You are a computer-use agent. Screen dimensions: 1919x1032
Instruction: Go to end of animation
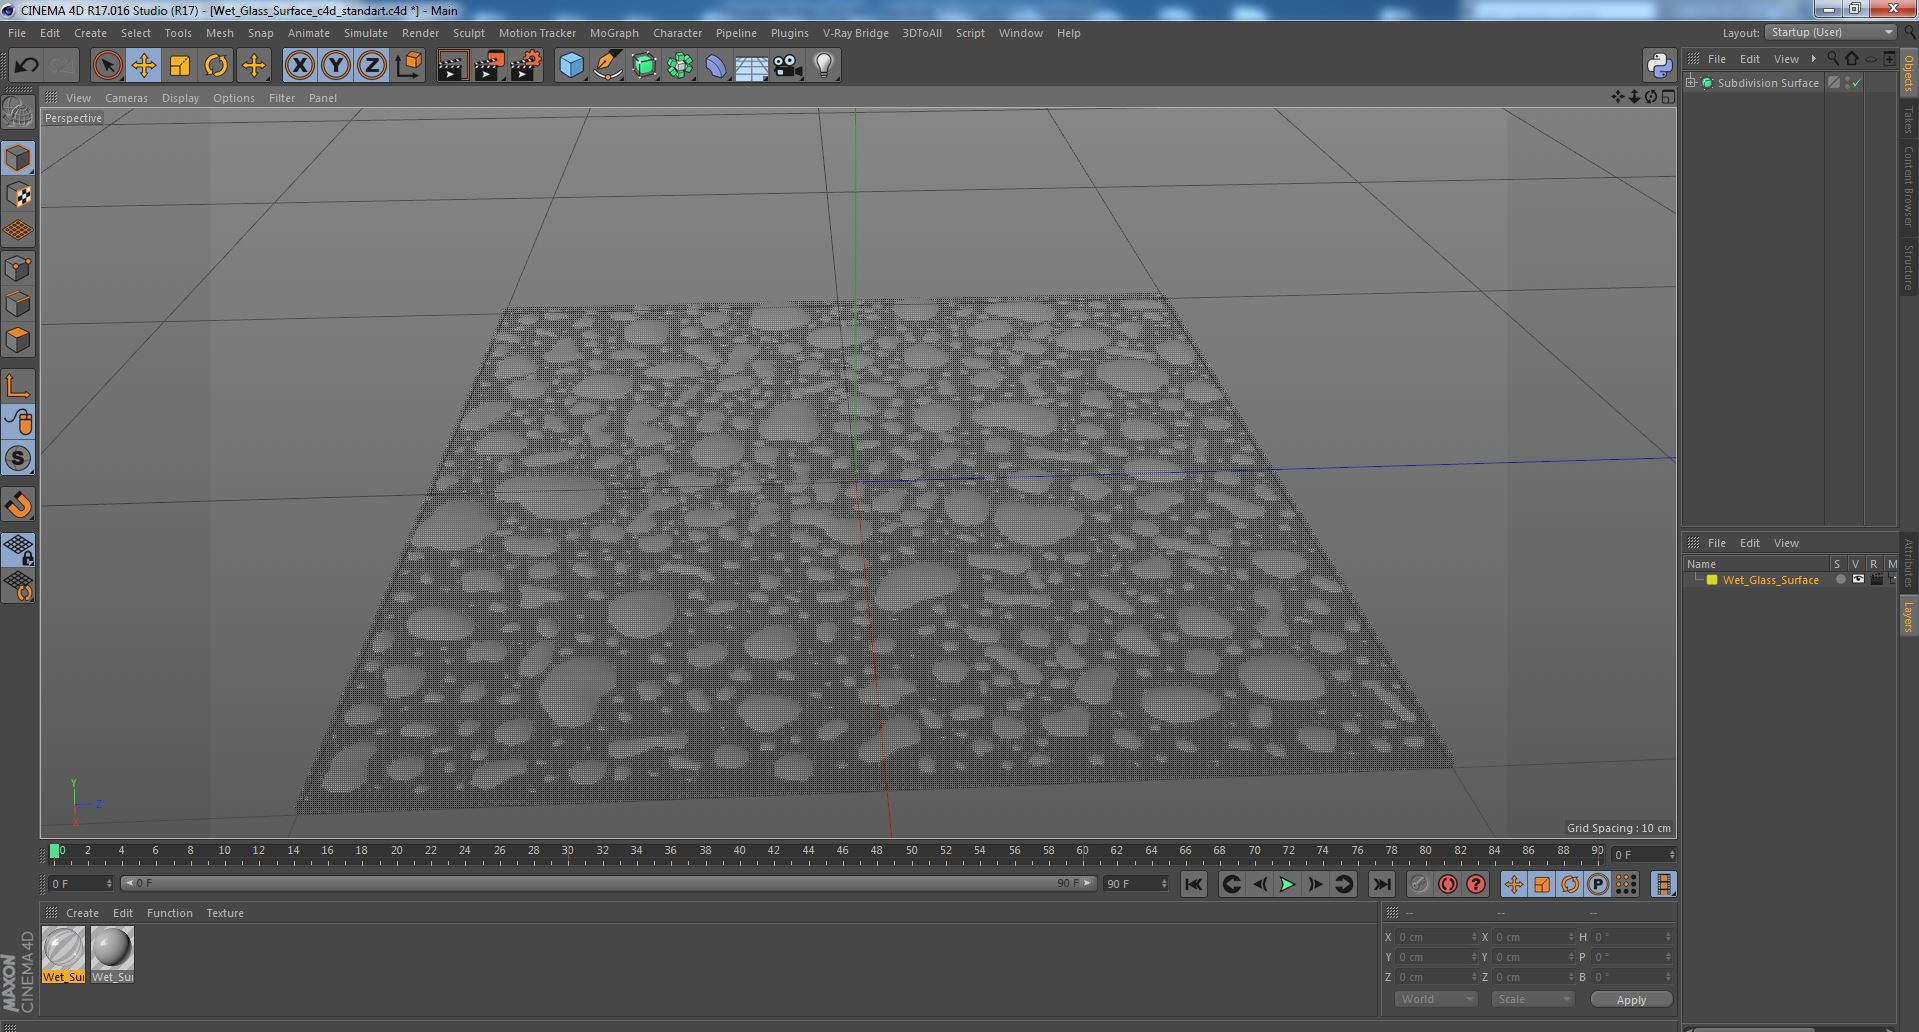1381,884
